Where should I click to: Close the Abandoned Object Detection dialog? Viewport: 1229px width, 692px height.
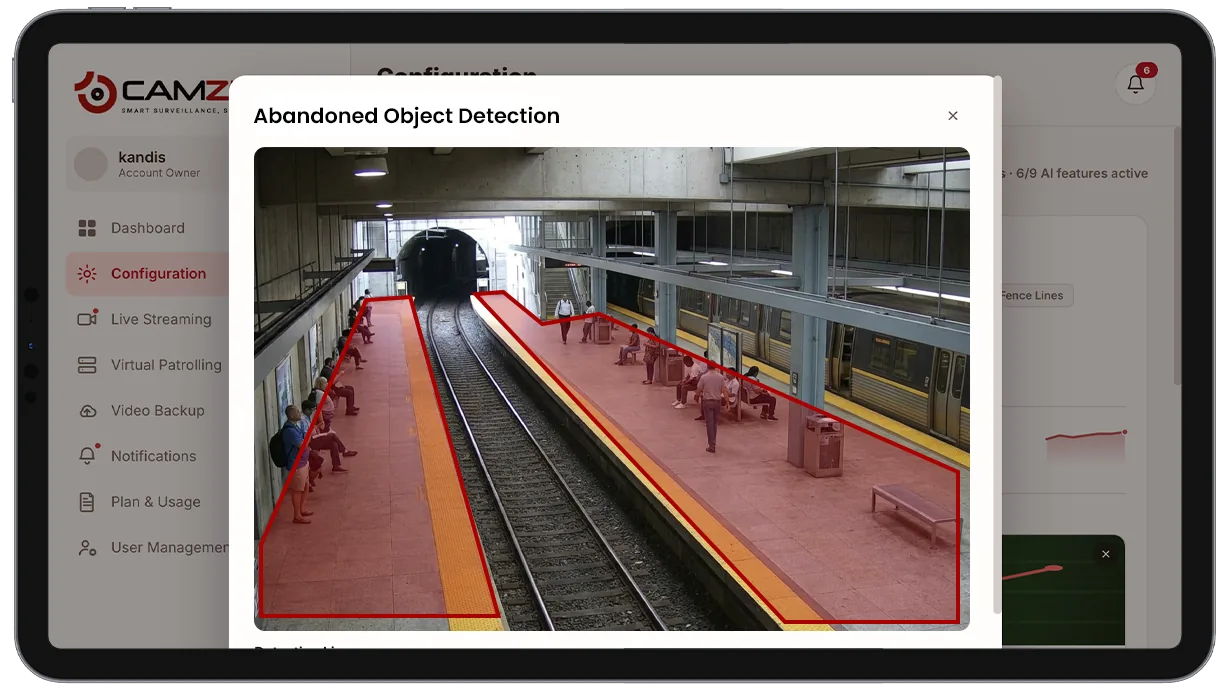click(953, 116)
